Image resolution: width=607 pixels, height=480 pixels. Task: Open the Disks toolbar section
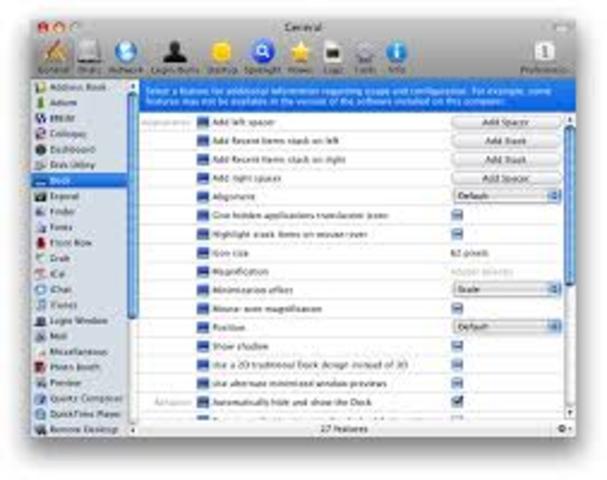[89, 57]
